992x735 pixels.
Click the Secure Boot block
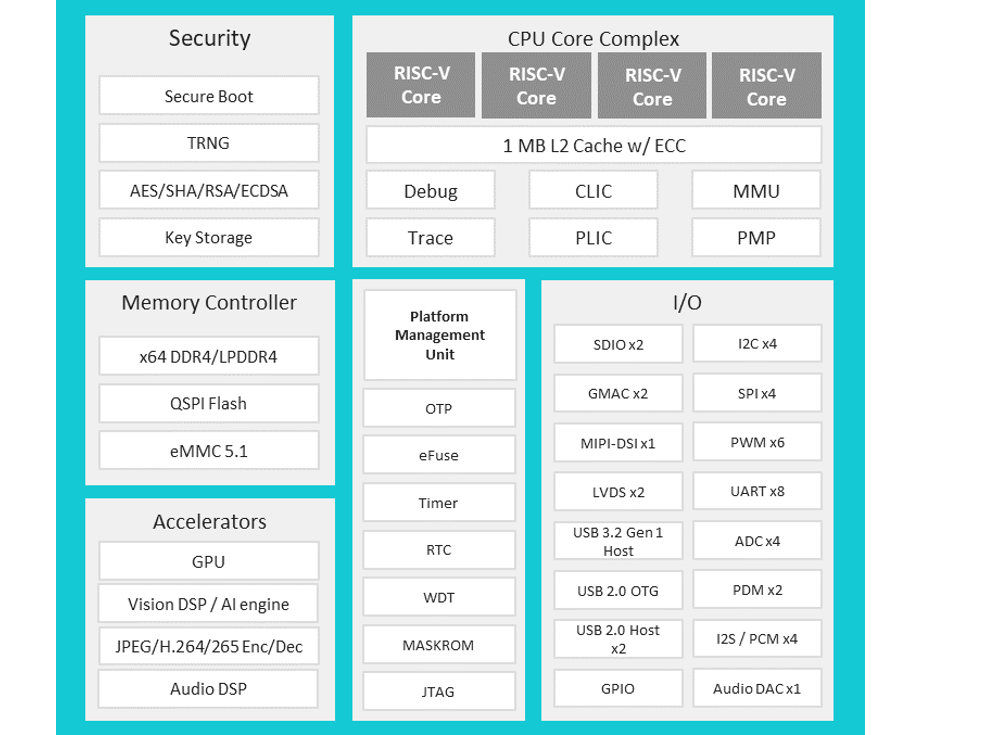point(208,95)
